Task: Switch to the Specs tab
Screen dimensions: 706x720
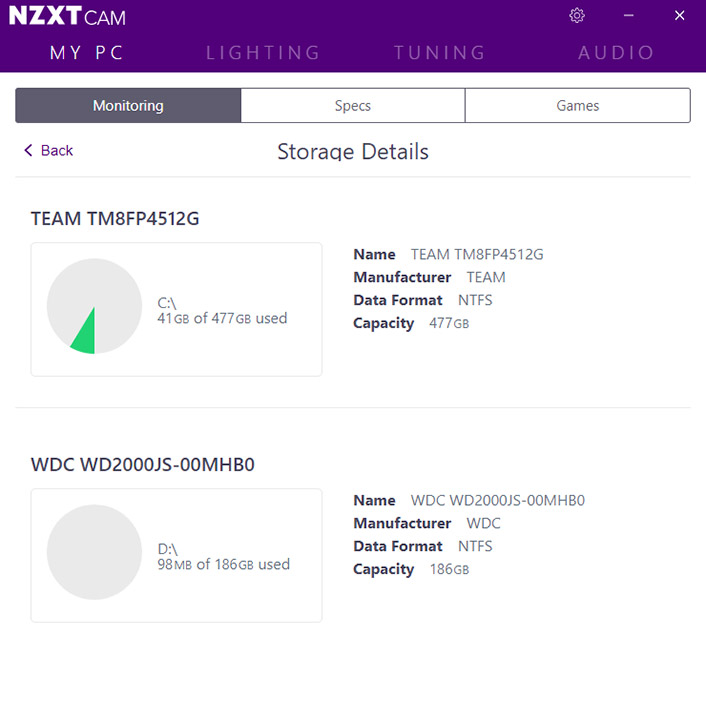Action: [353, 105]
